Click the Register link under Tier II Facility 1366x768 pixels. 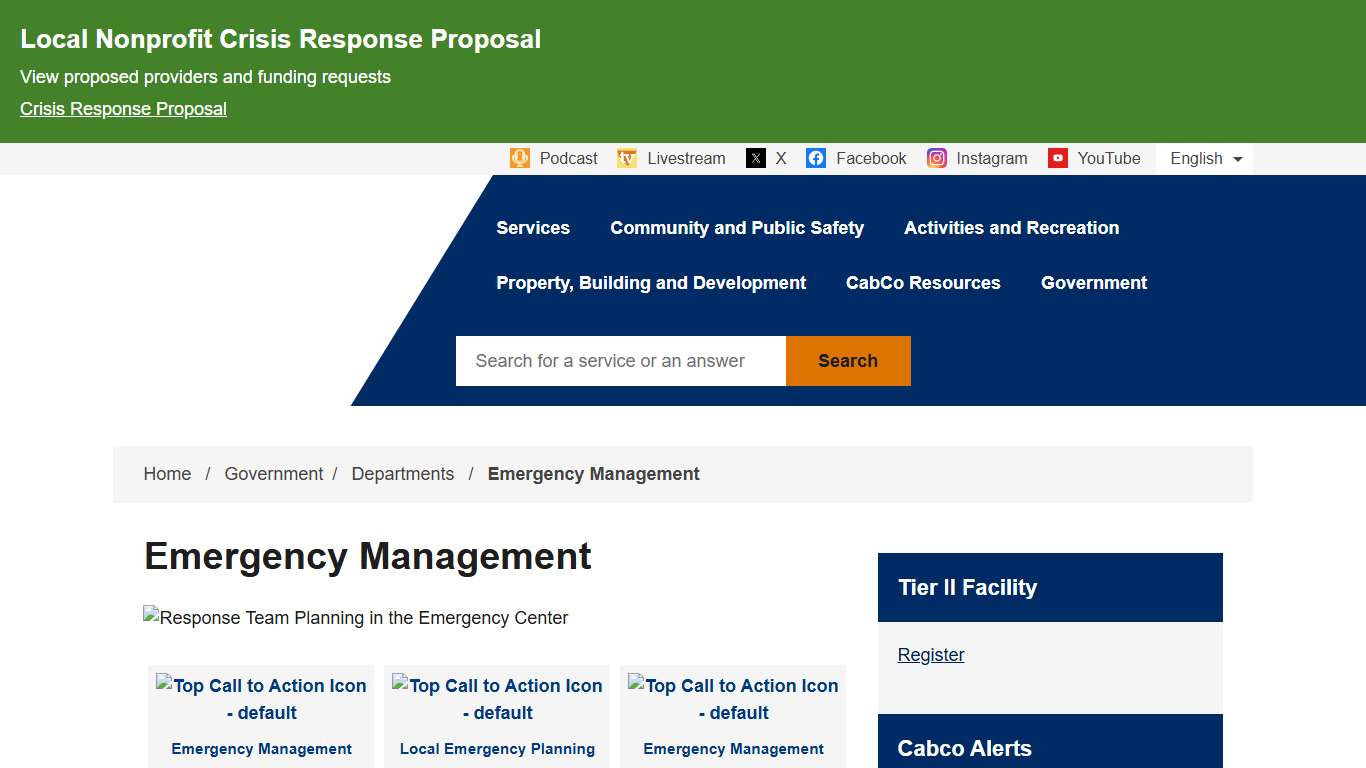(x=931, y=654)
